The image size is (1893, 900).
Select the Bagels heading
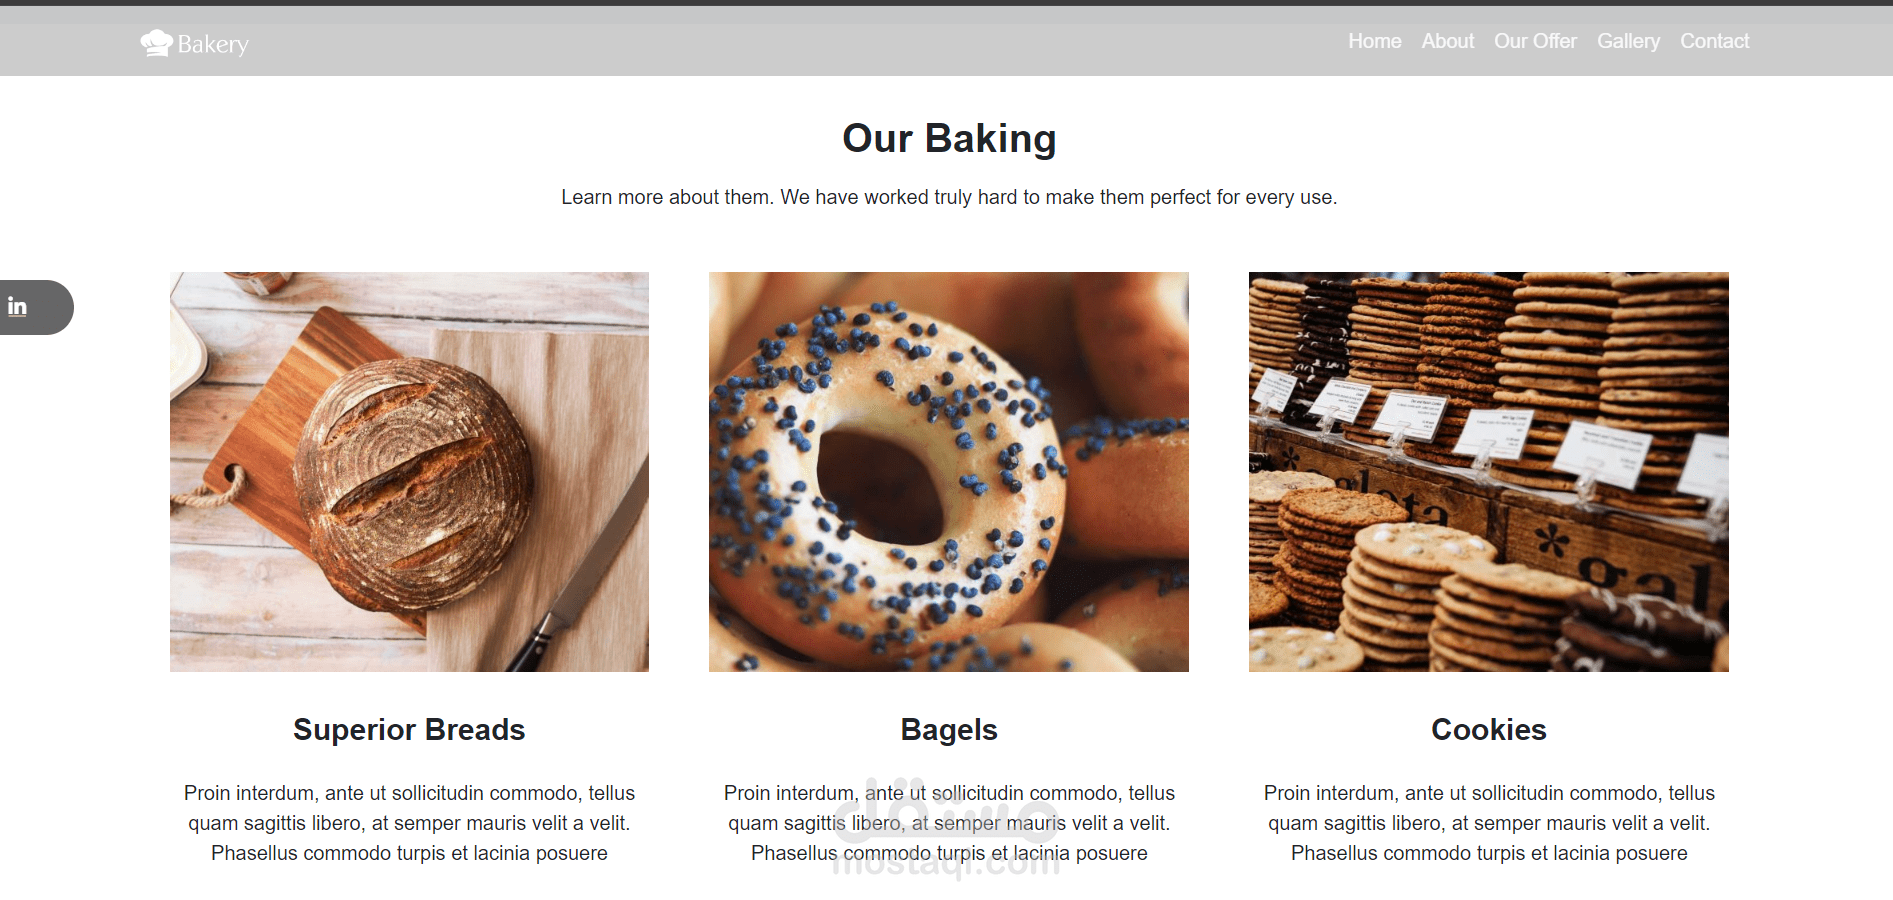pyautogui.click(x=949, y=730)
